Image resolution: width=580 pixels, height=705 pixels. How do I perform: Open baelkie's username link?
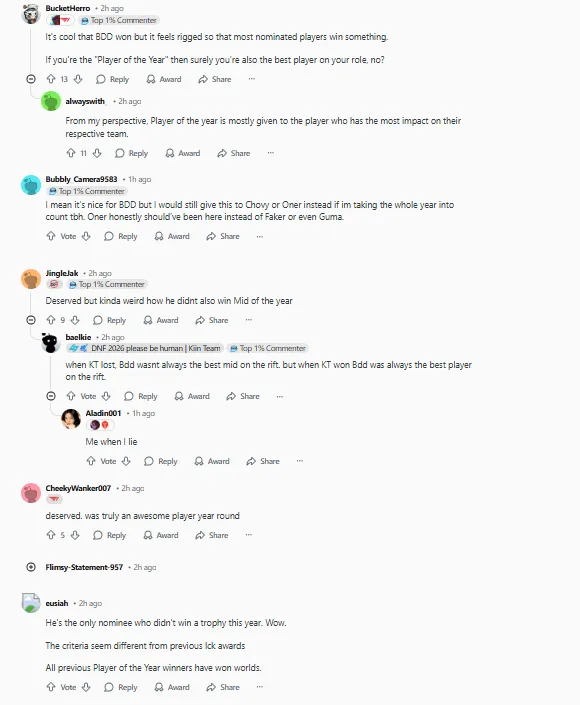(78, 337)
